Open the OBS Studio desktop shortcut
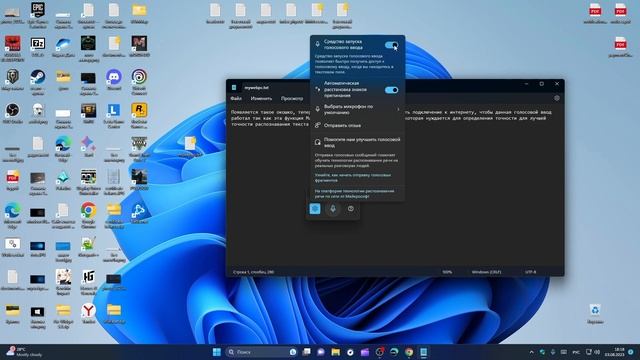The width and height of the screenshot is (640, 360). [12, 113]
